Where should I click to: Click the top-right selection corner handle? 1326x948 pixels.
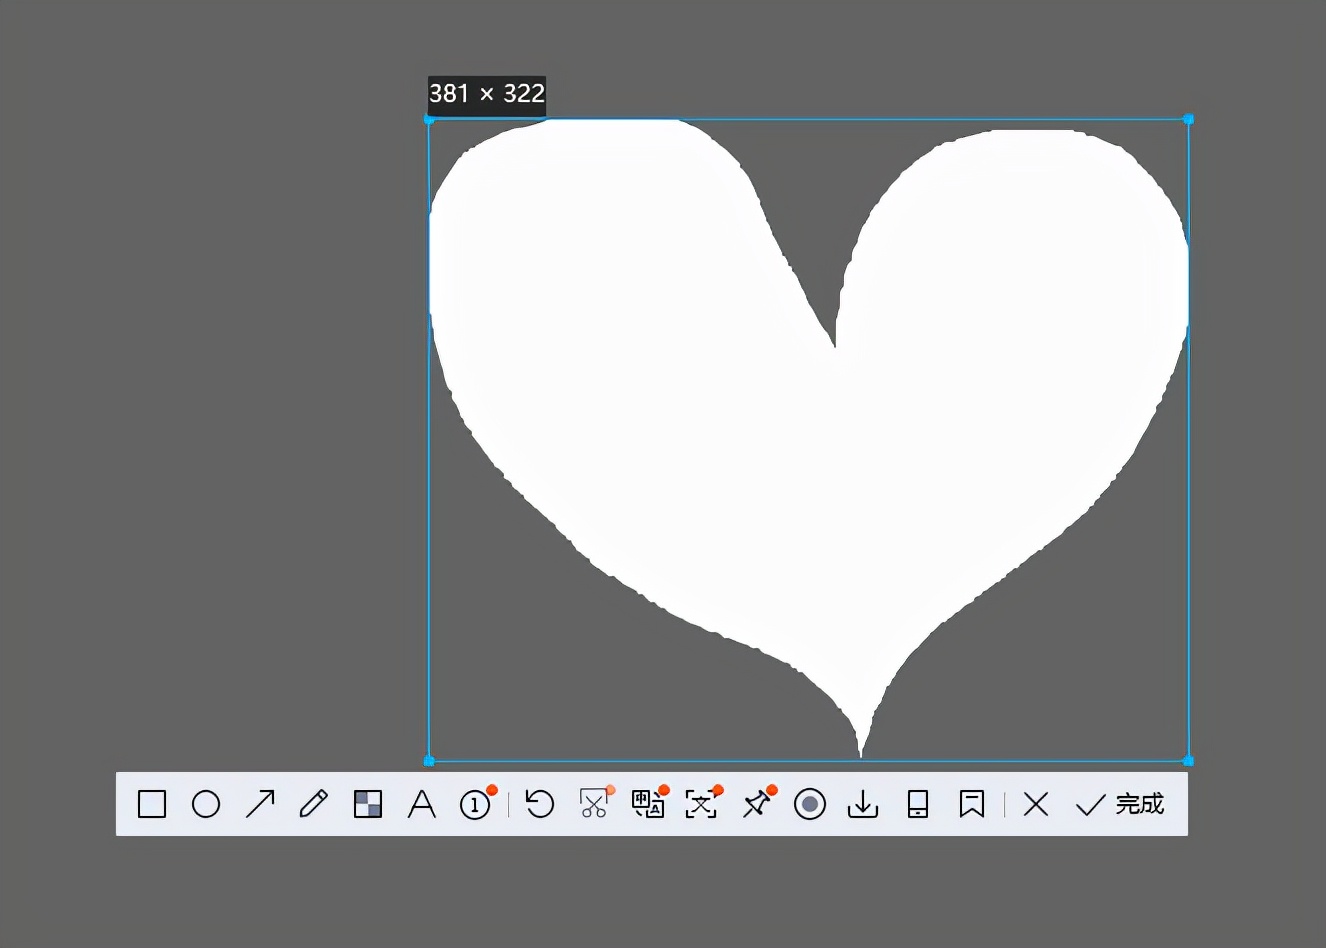pos(1188,119)
